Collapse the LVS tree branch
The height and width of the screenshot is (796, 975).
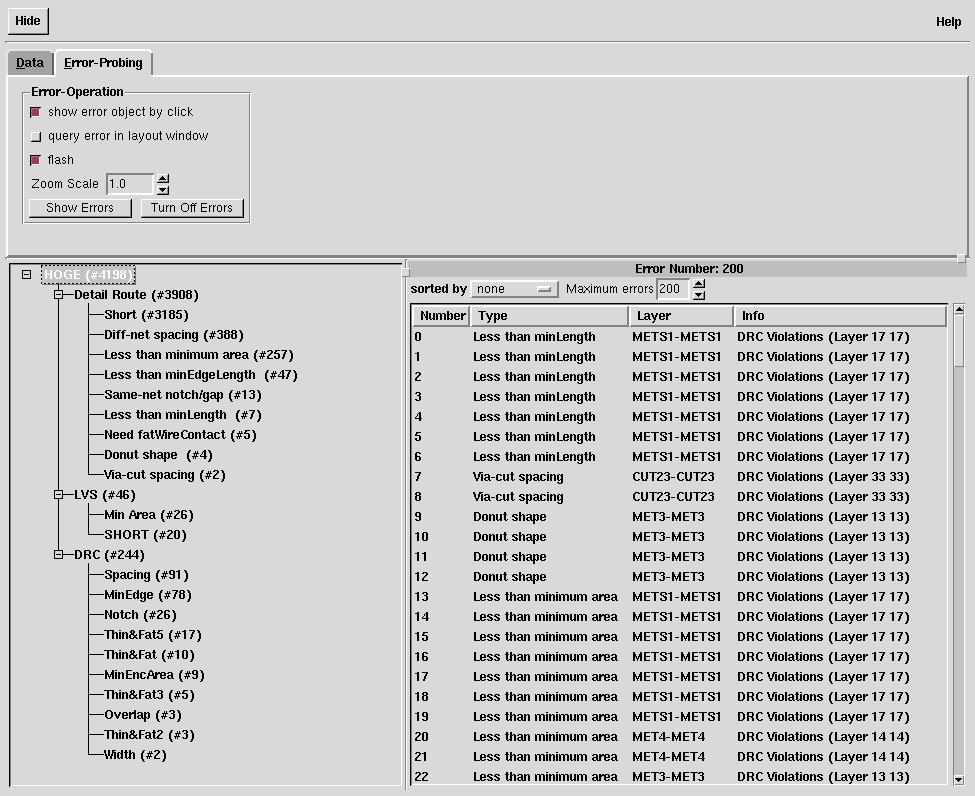point(59,495)
